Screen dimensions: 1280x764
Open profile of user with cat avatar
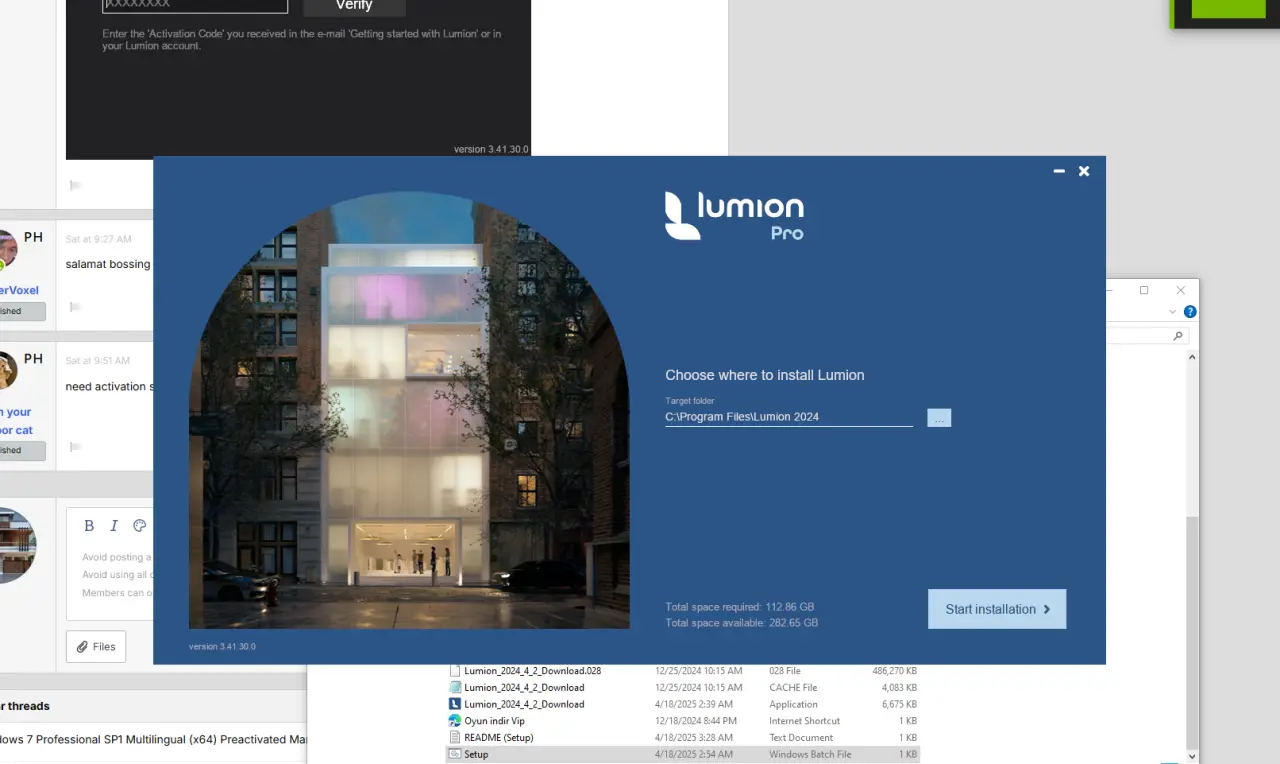pyautogui.click(x=8, y=370)
